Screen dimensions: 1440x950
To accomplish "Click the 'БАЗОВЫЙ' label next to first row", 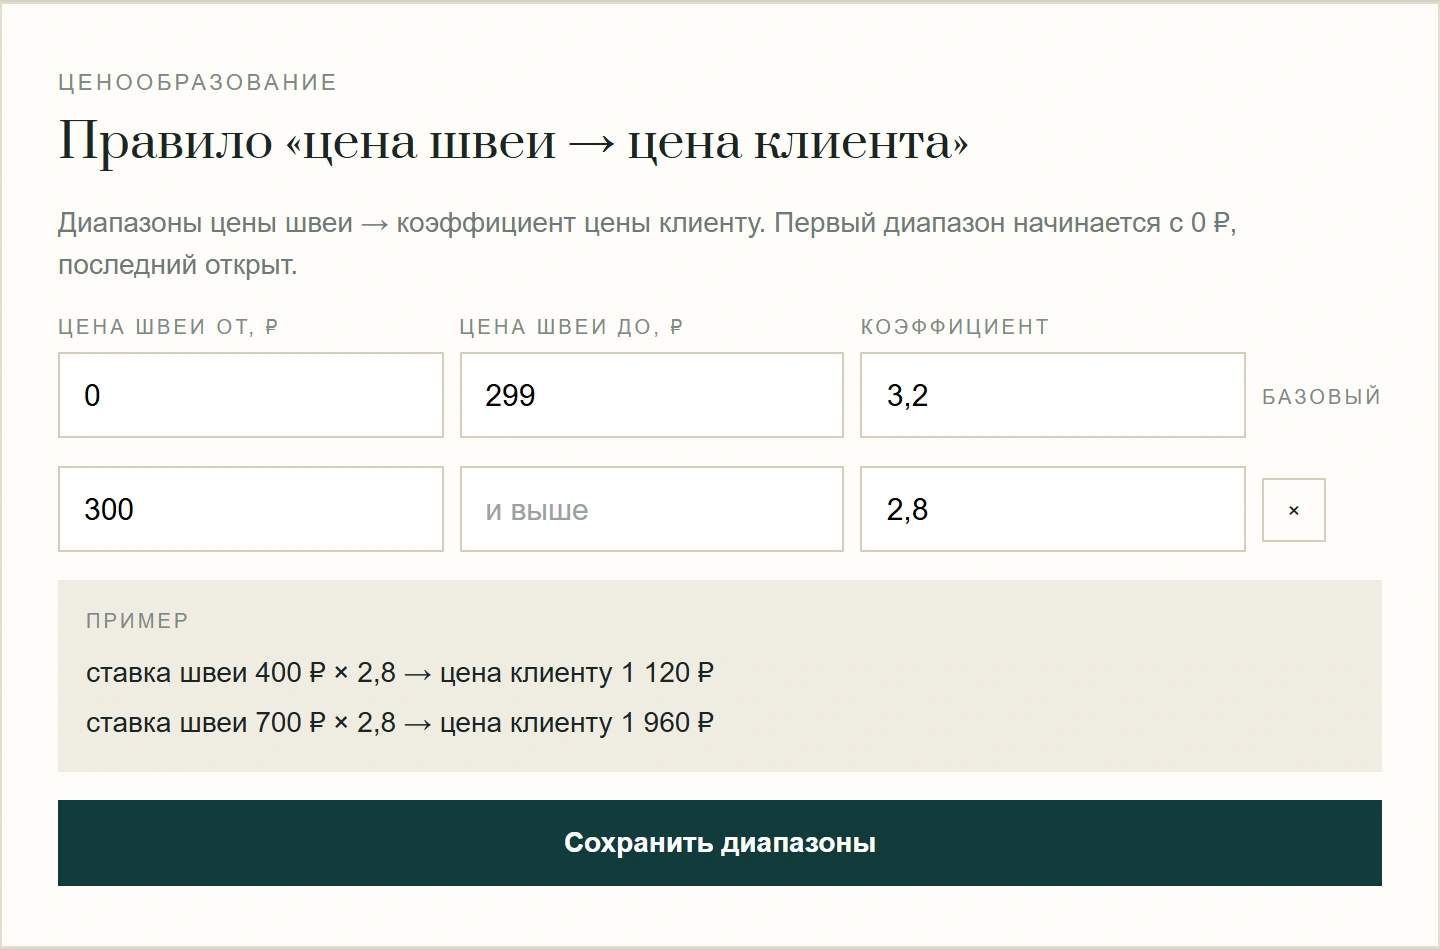I will [1321, 397].
